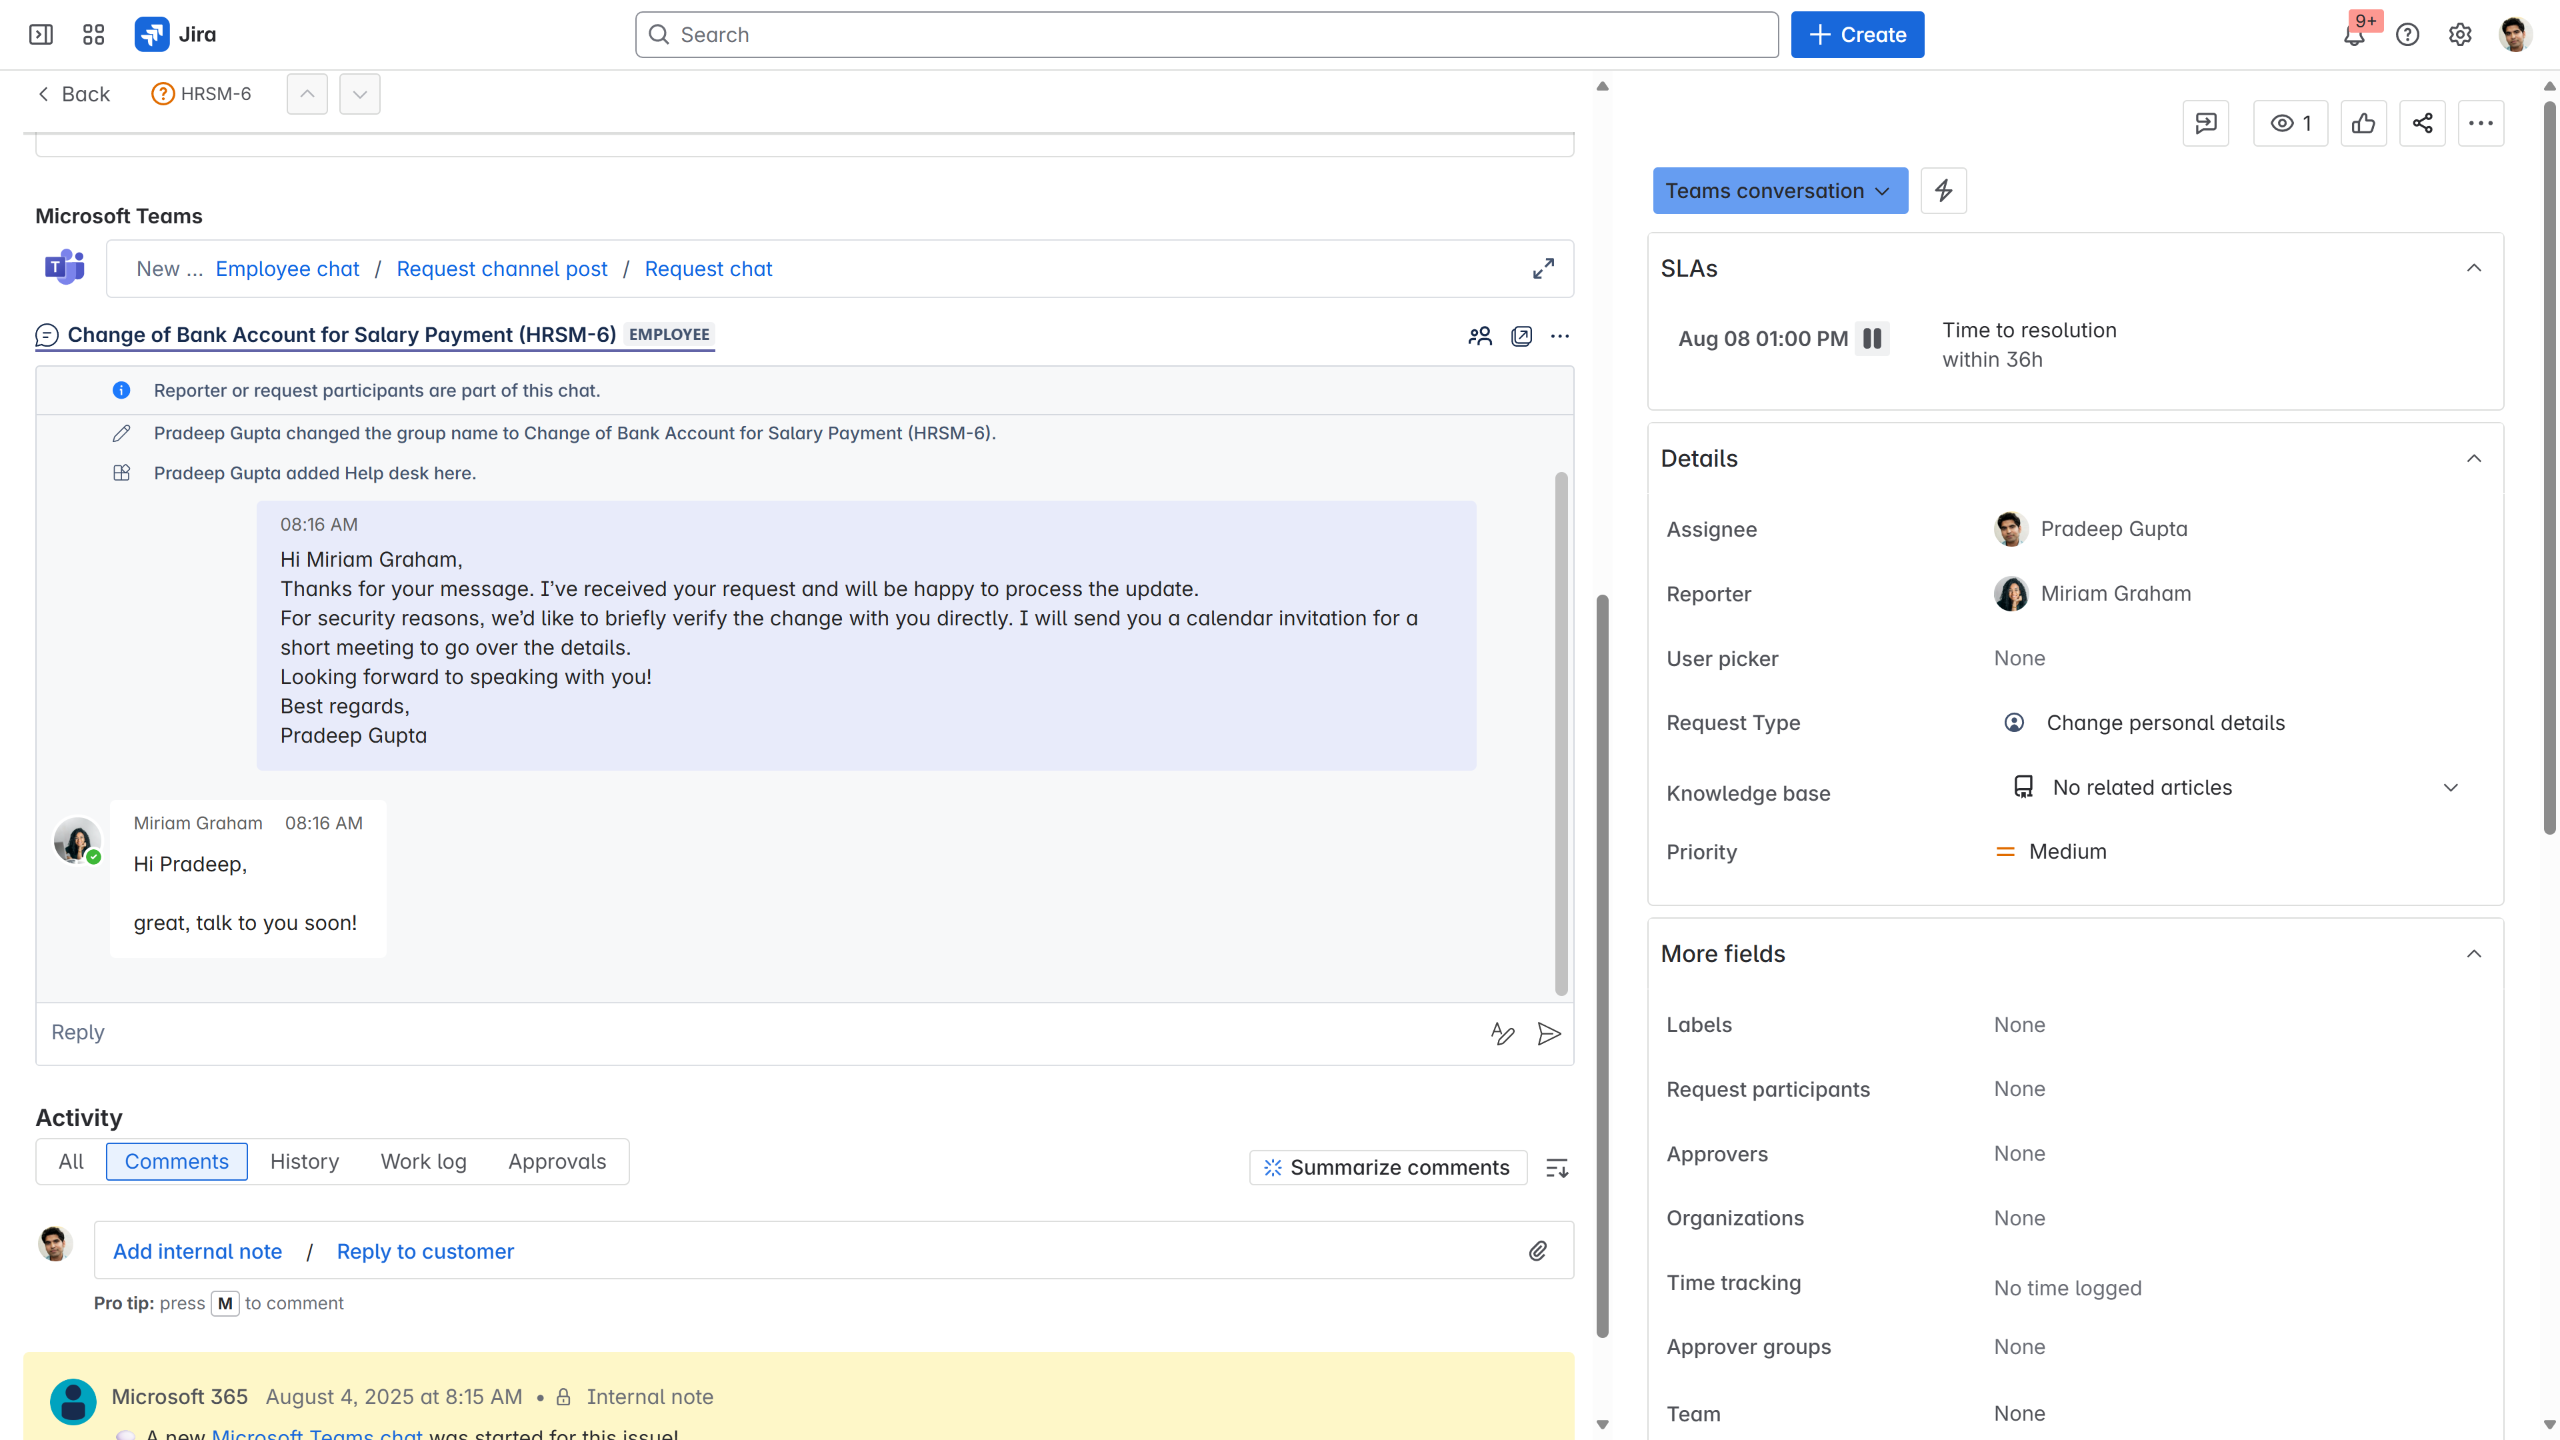Click the automation lightning bolt icon
Viewport: 2560px width, 1440px height.
point(1943,190)
